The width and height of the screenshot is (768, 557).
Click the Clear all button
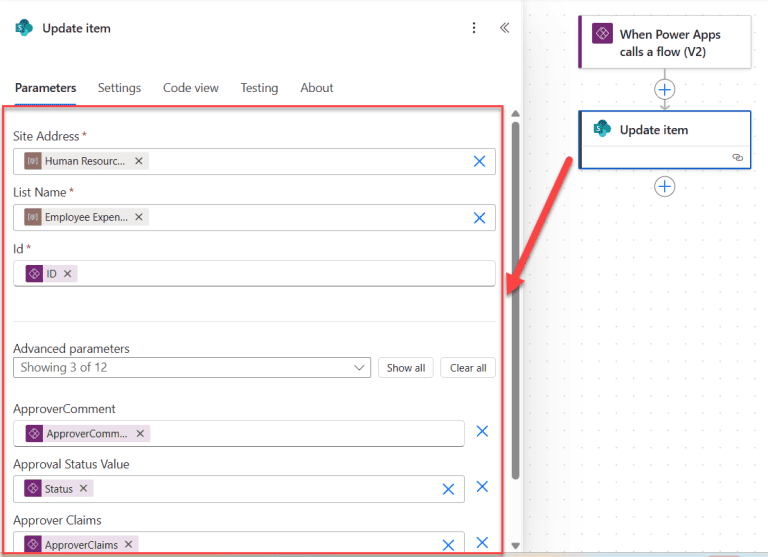tap(468, 368)
